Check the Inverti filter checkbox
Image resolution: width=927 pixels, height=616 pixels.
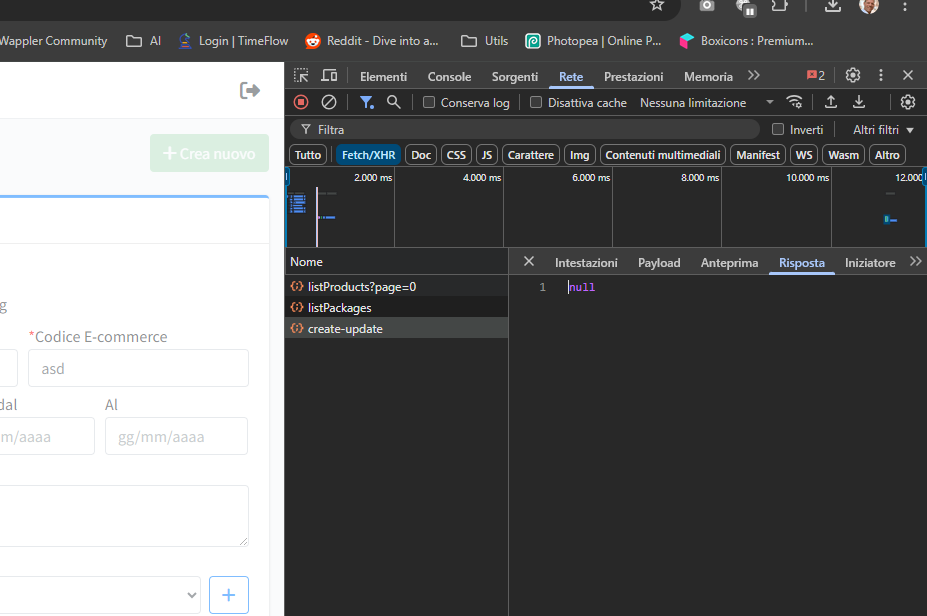[778, 129]
